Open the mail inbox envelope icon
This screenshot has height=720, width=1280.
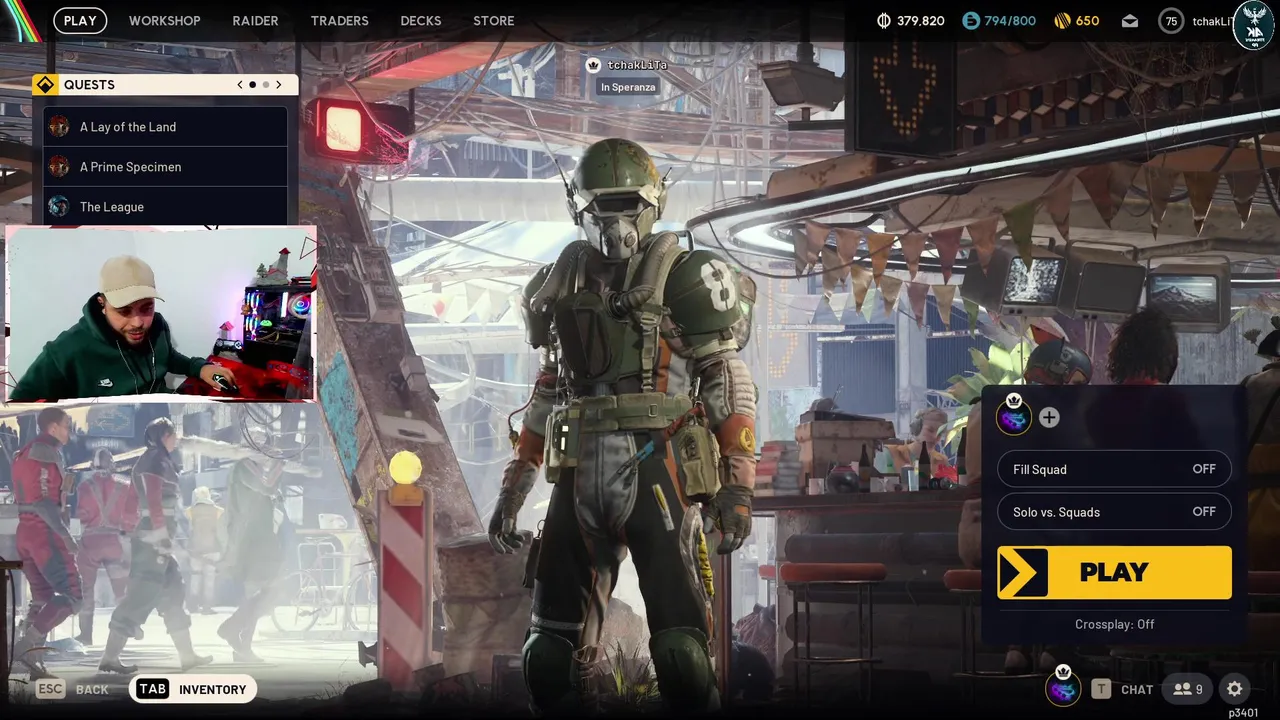(x=1130, y=20)
